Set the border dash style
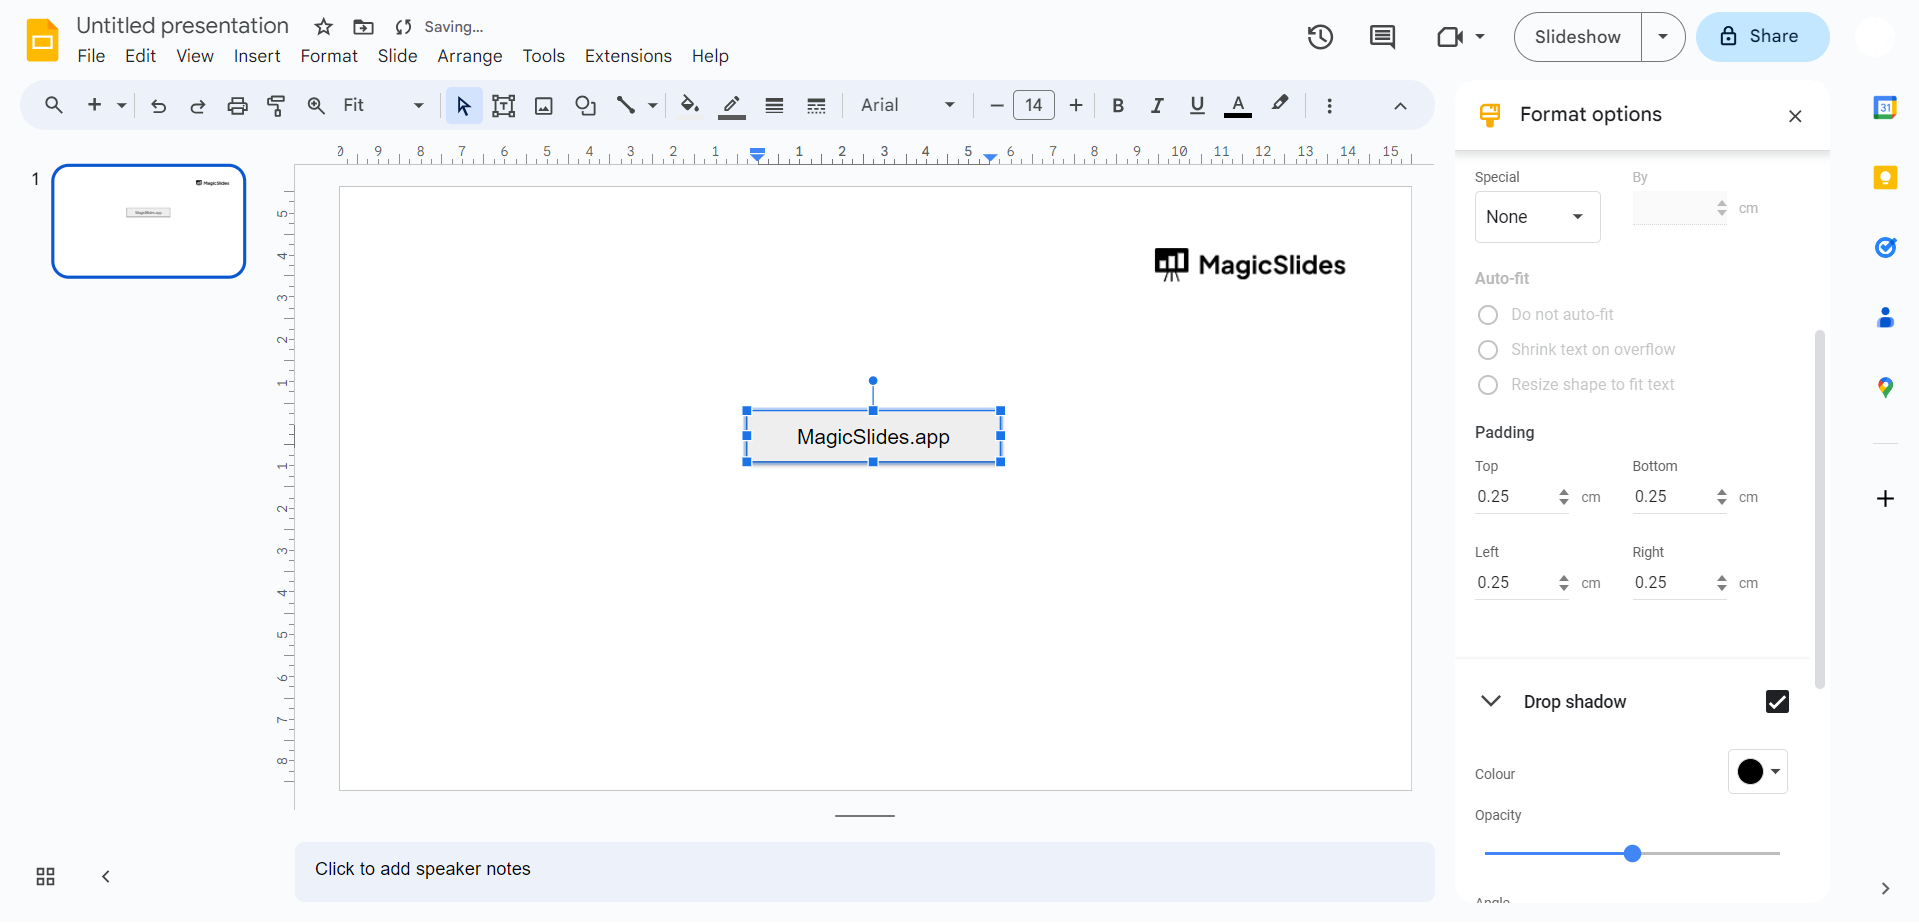1919x923 pixels. [816, 105]
